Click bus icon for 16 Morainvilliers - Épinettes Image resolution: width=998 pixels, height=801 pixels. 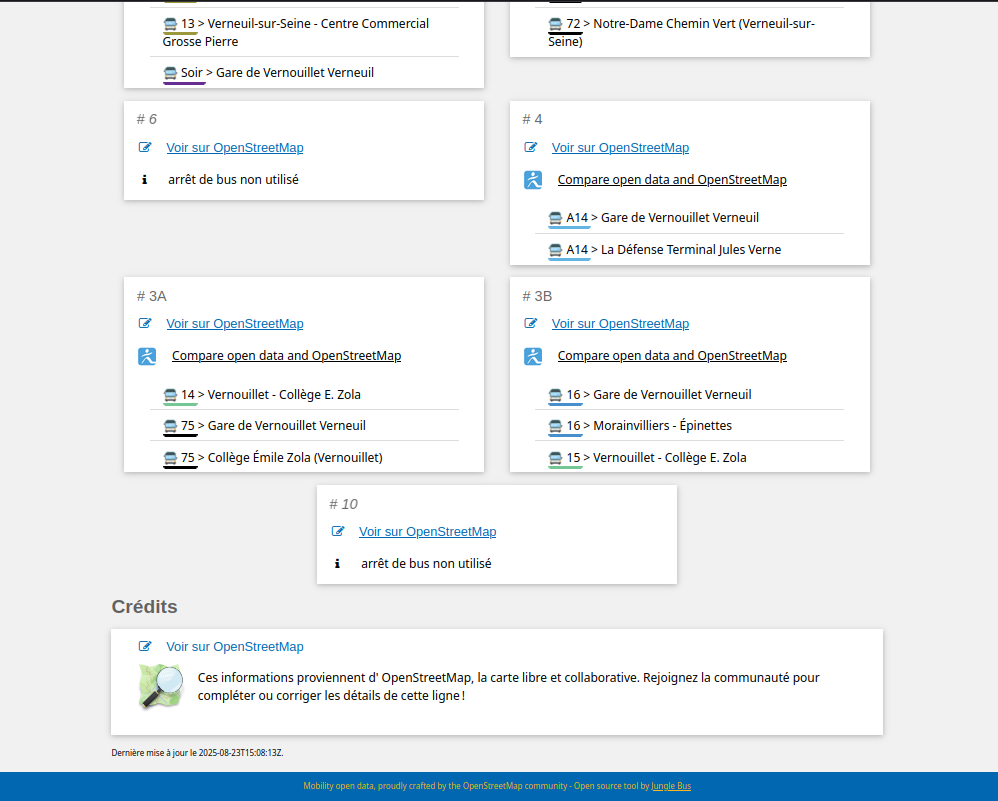pyautogui.click(x=556, y=426)
